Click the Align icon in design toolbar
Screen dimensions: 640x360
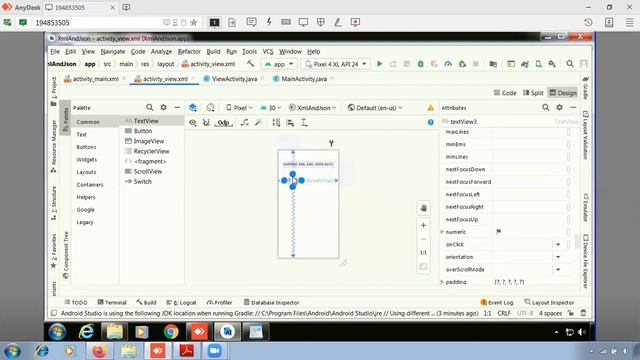click(290, 122)
